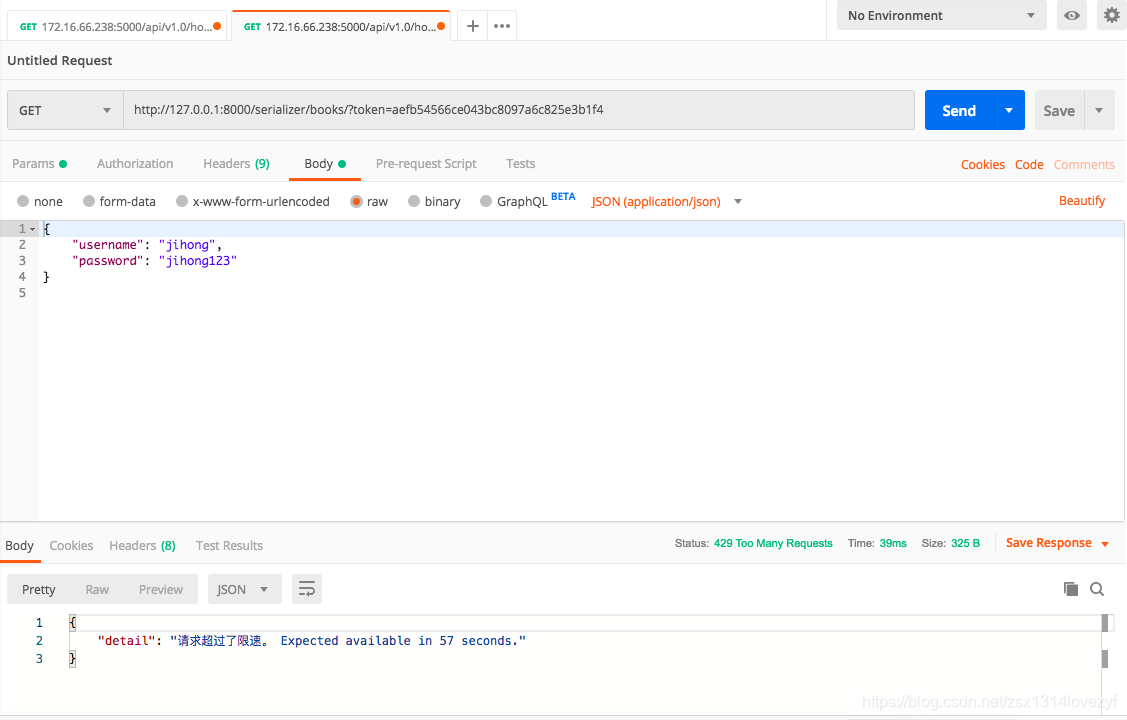Open the tab options three-dots menu
The width and height of the screenshot is (1127, 720).
coord(502,26)
